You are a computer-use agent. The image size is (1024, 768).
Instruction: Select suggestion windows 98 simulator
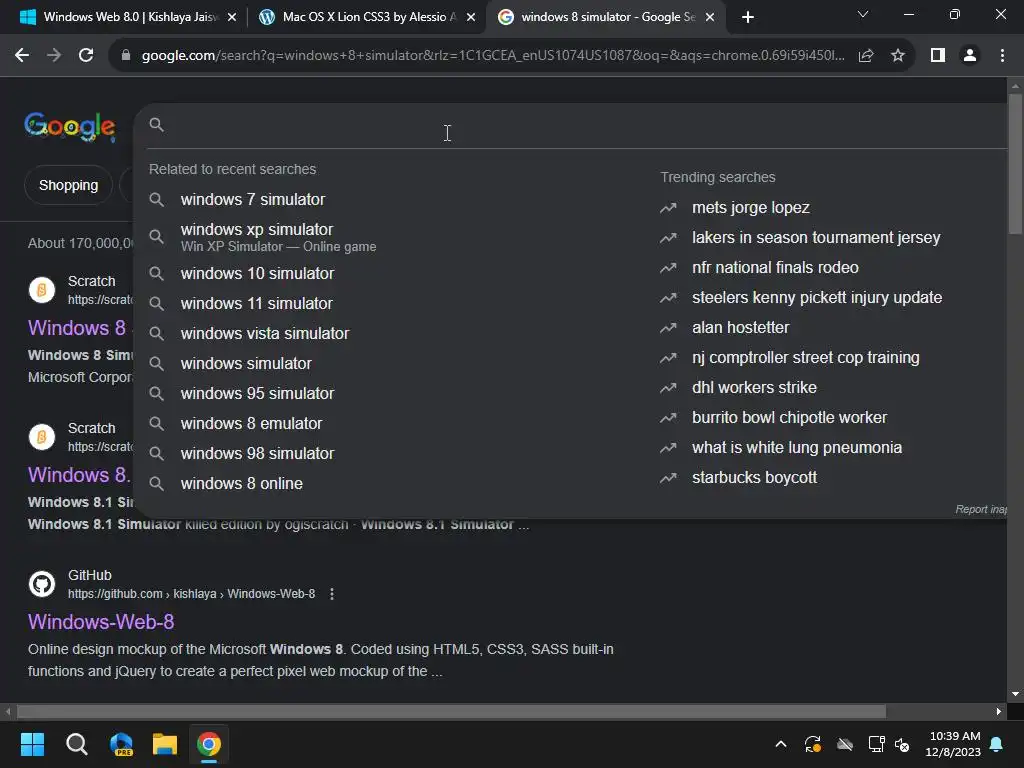(257, 453)
